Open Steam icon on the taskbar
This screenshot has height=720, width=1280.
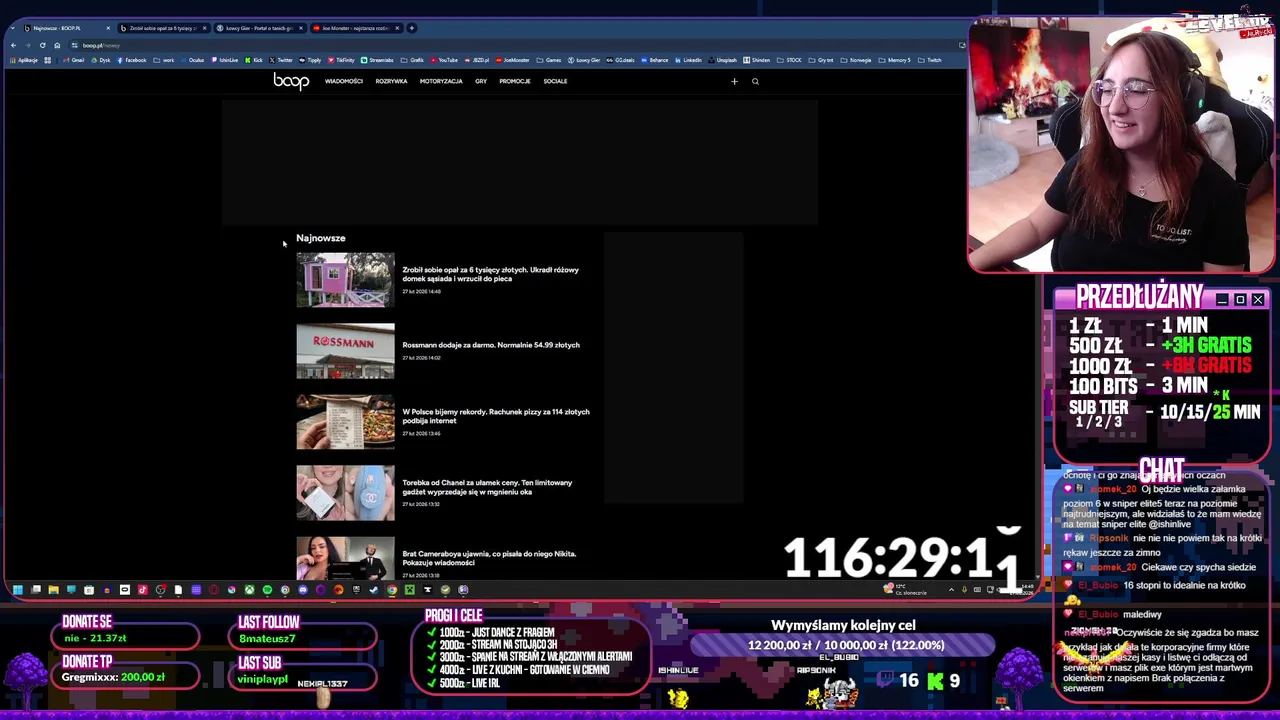[373, 590]
